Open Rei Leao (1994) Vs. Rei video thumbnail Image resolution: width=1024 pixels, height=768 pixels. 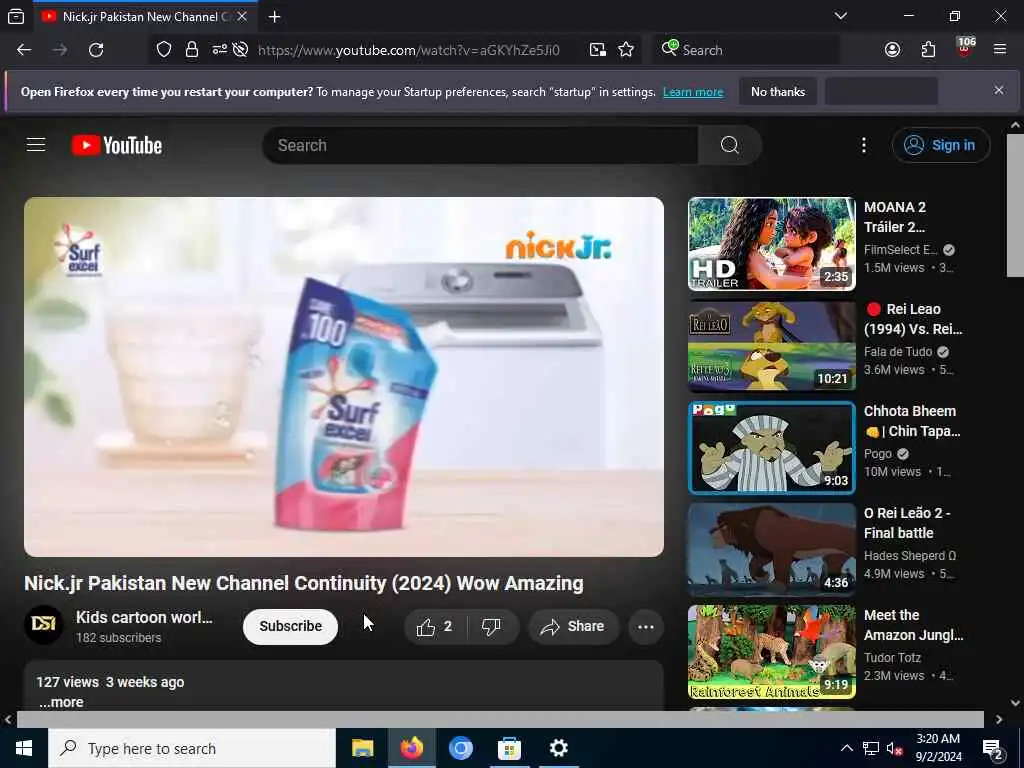click(771, 345)
